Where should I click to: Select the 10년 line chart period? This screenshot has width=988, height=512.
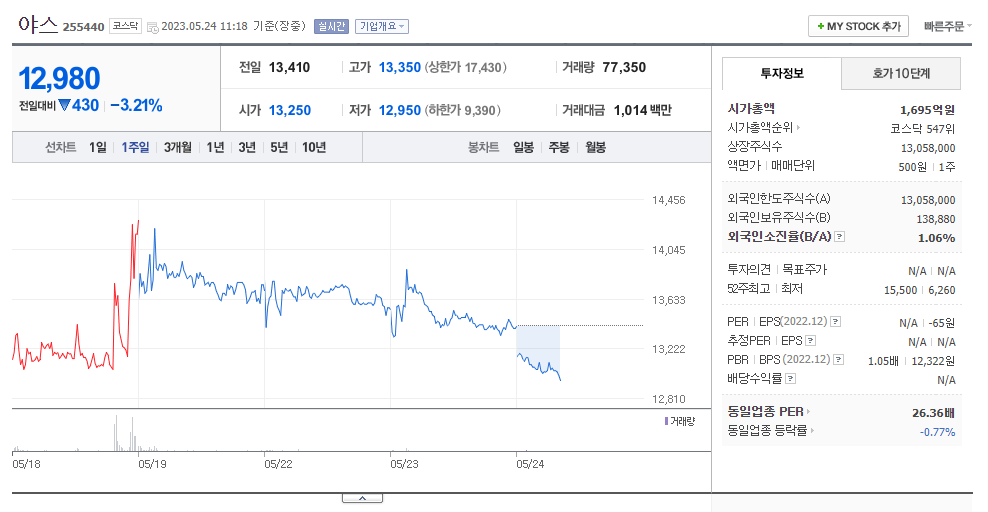pyautogui.click(x=314, y=147)
